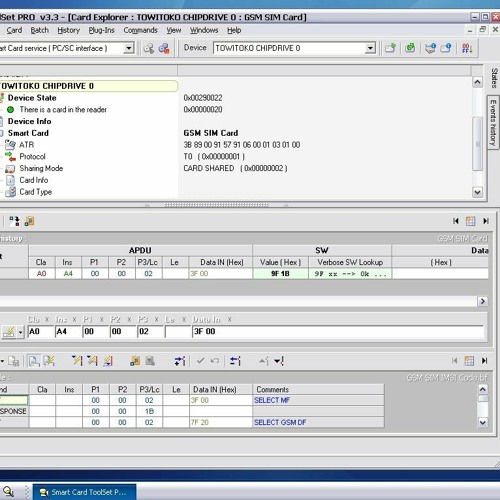500x500 pixels.
Task: Click the P3 input field containing 02
Action: point(150,332)
